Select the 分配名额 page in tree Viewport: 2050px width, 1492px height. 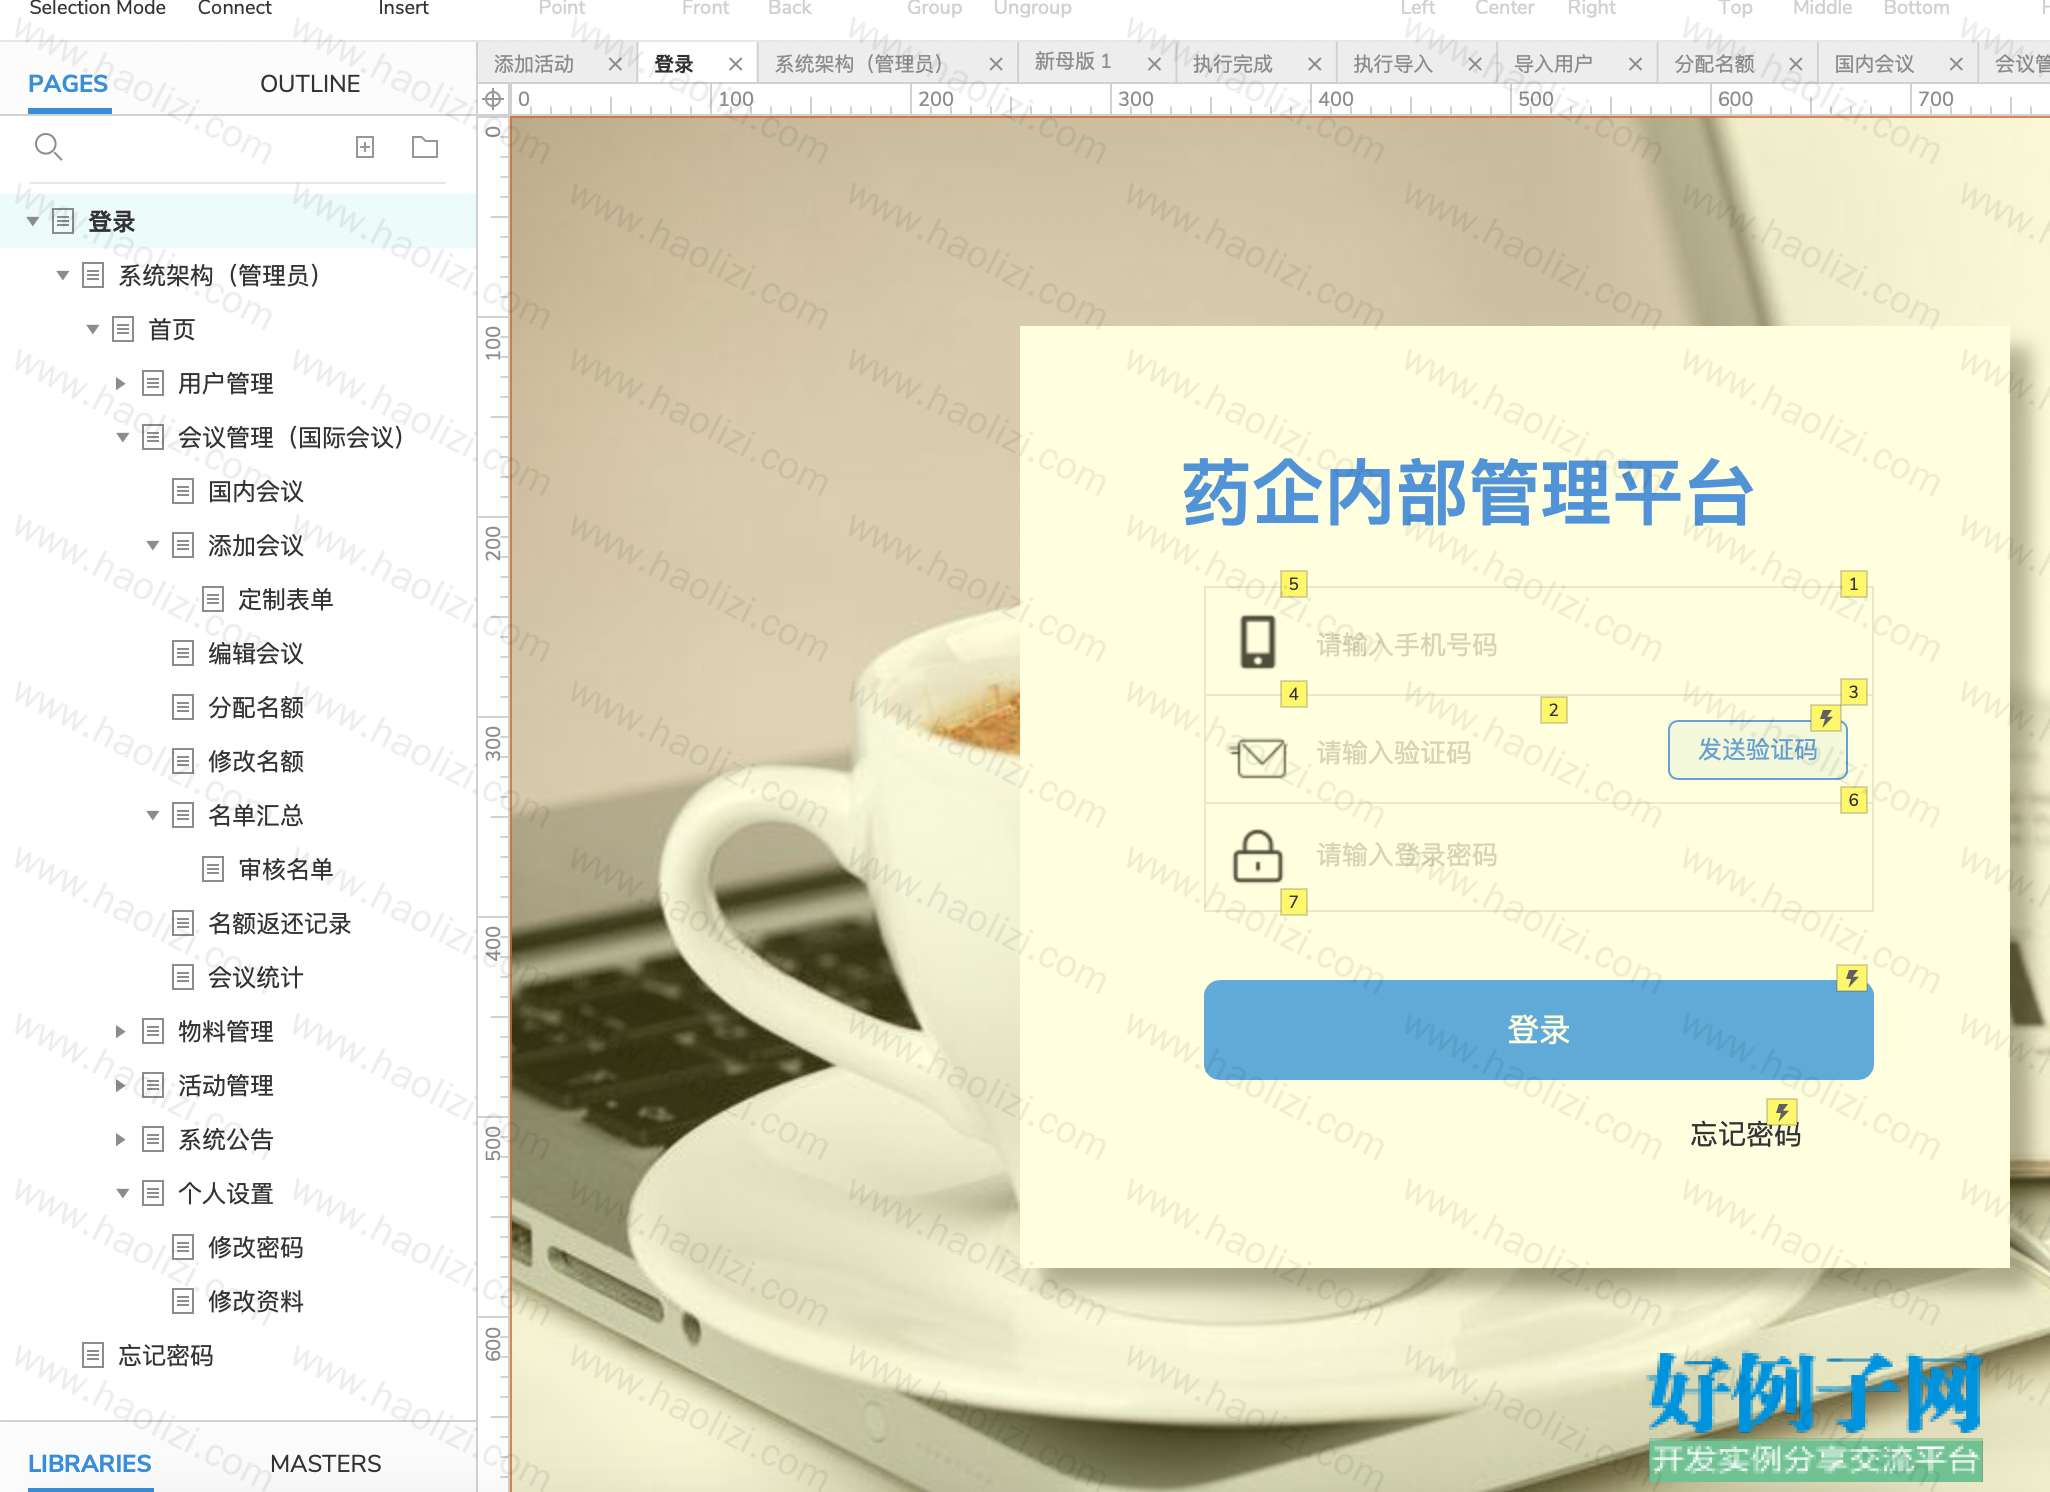tap(256, 707)
